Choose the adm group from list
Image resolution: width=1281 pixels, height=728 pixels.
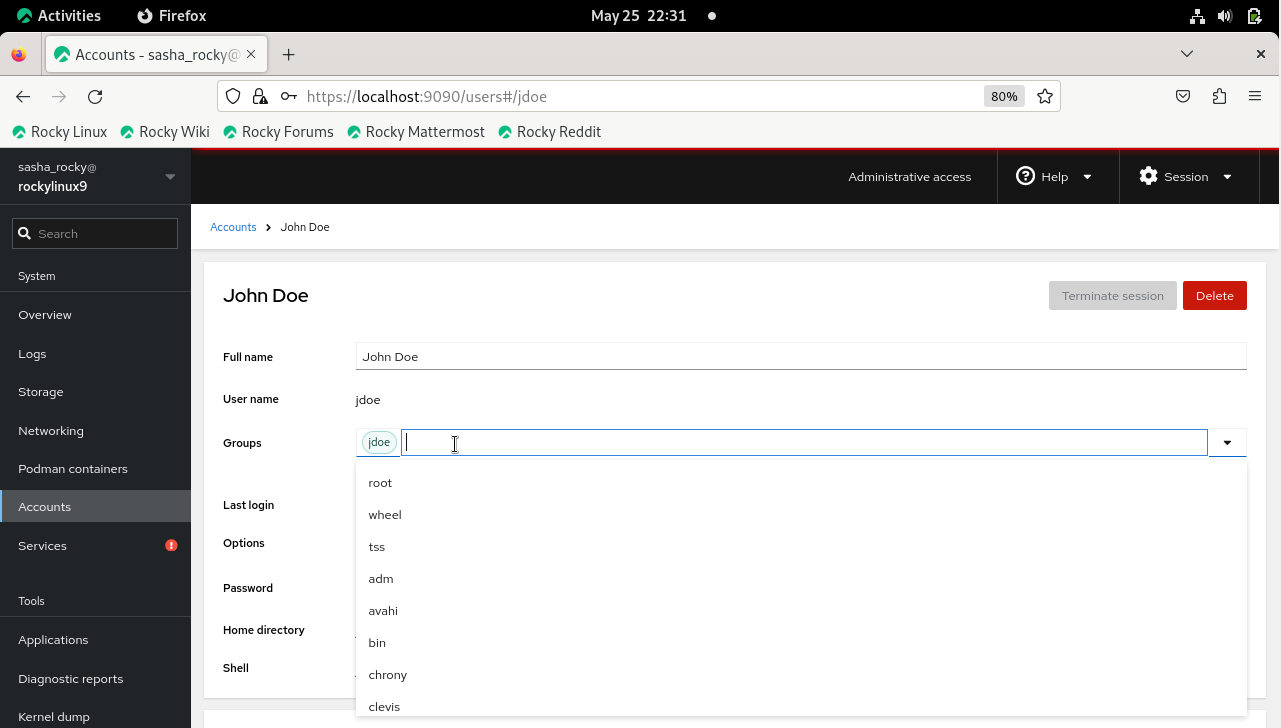(381, 579)
